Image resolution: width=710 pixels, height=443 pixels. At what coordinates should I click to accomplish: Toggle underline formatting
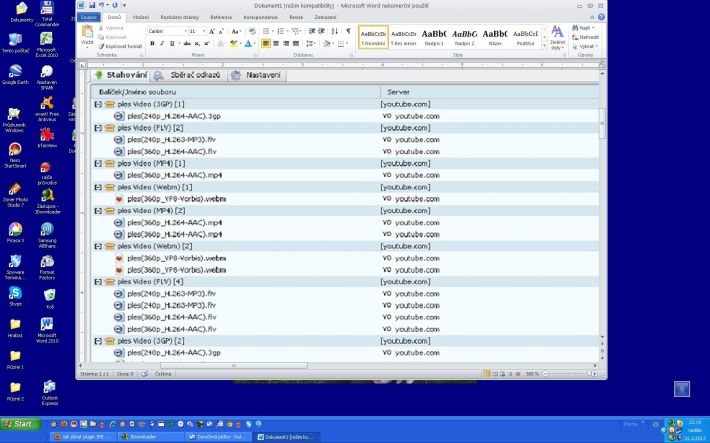click(172, 43)
